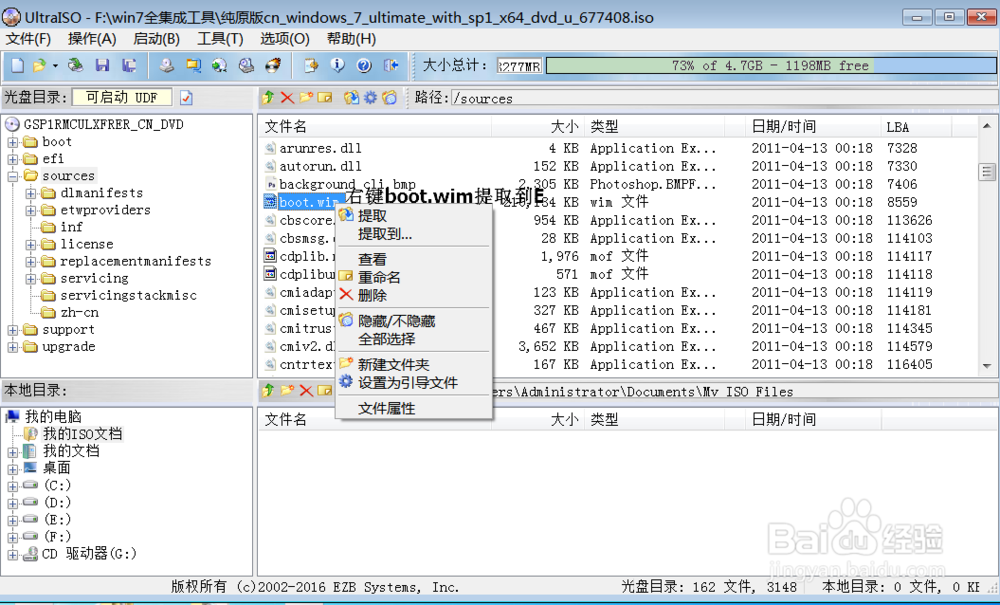This screenshot has height=605, width=1000.
Task: Expand the boot folder in disc tree
Action: [13, 142]
